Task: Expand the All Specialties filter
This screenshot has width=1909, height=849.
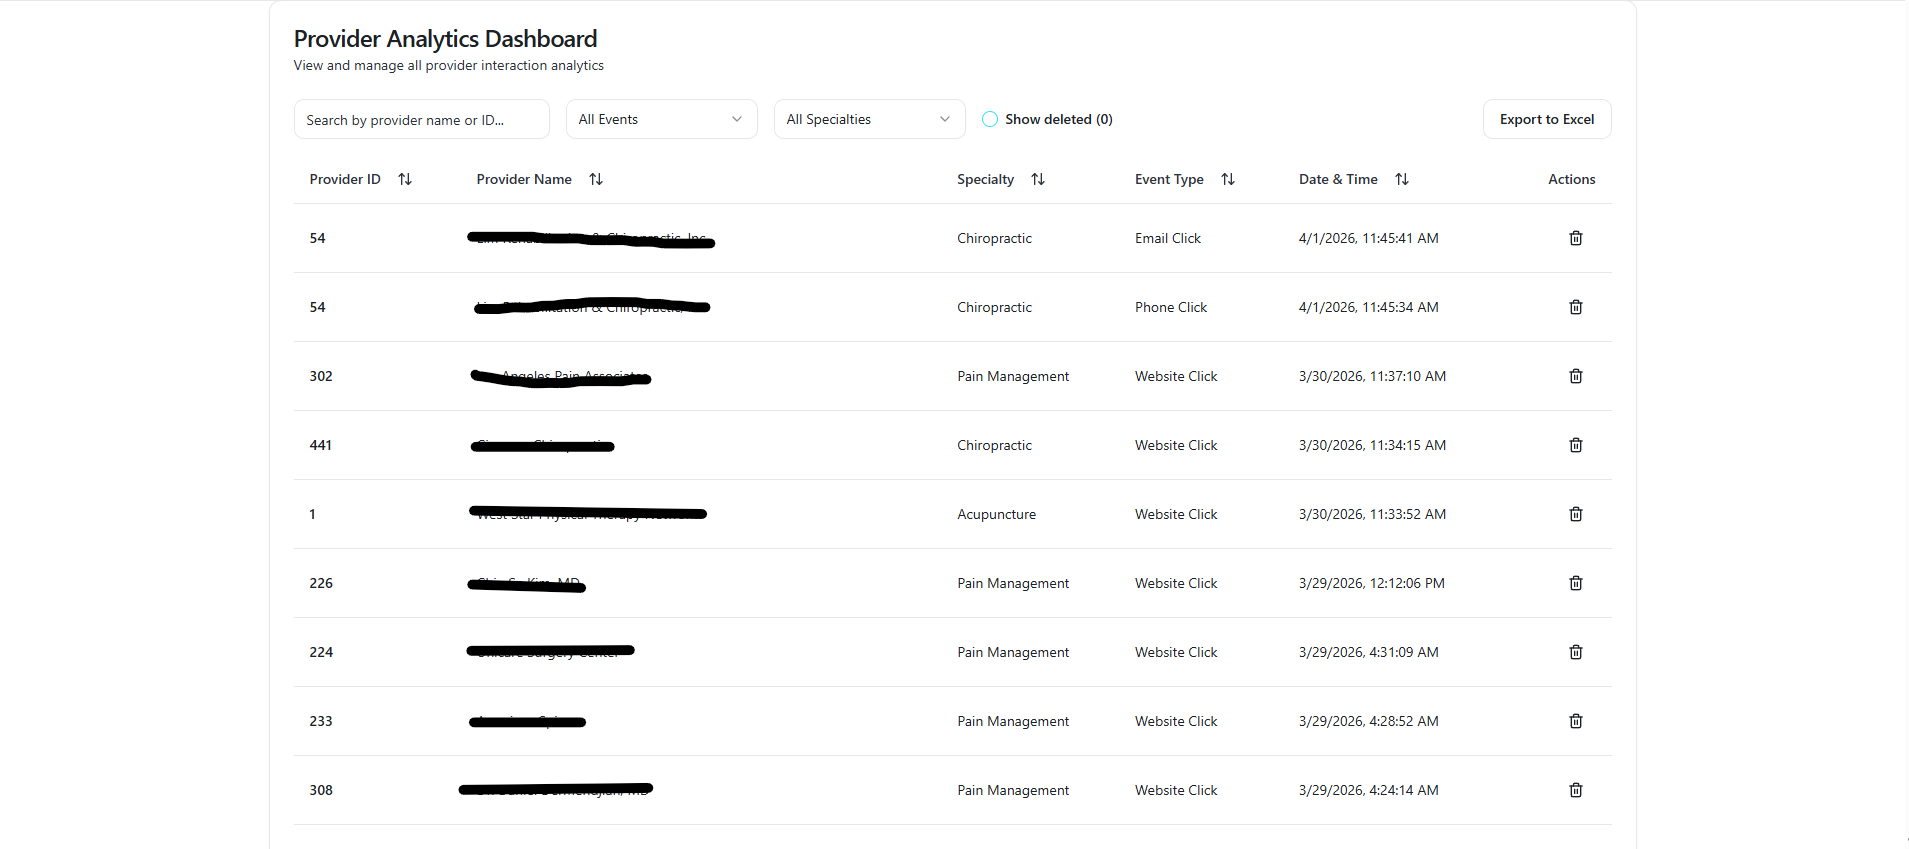Action: [x=868, y=119]
